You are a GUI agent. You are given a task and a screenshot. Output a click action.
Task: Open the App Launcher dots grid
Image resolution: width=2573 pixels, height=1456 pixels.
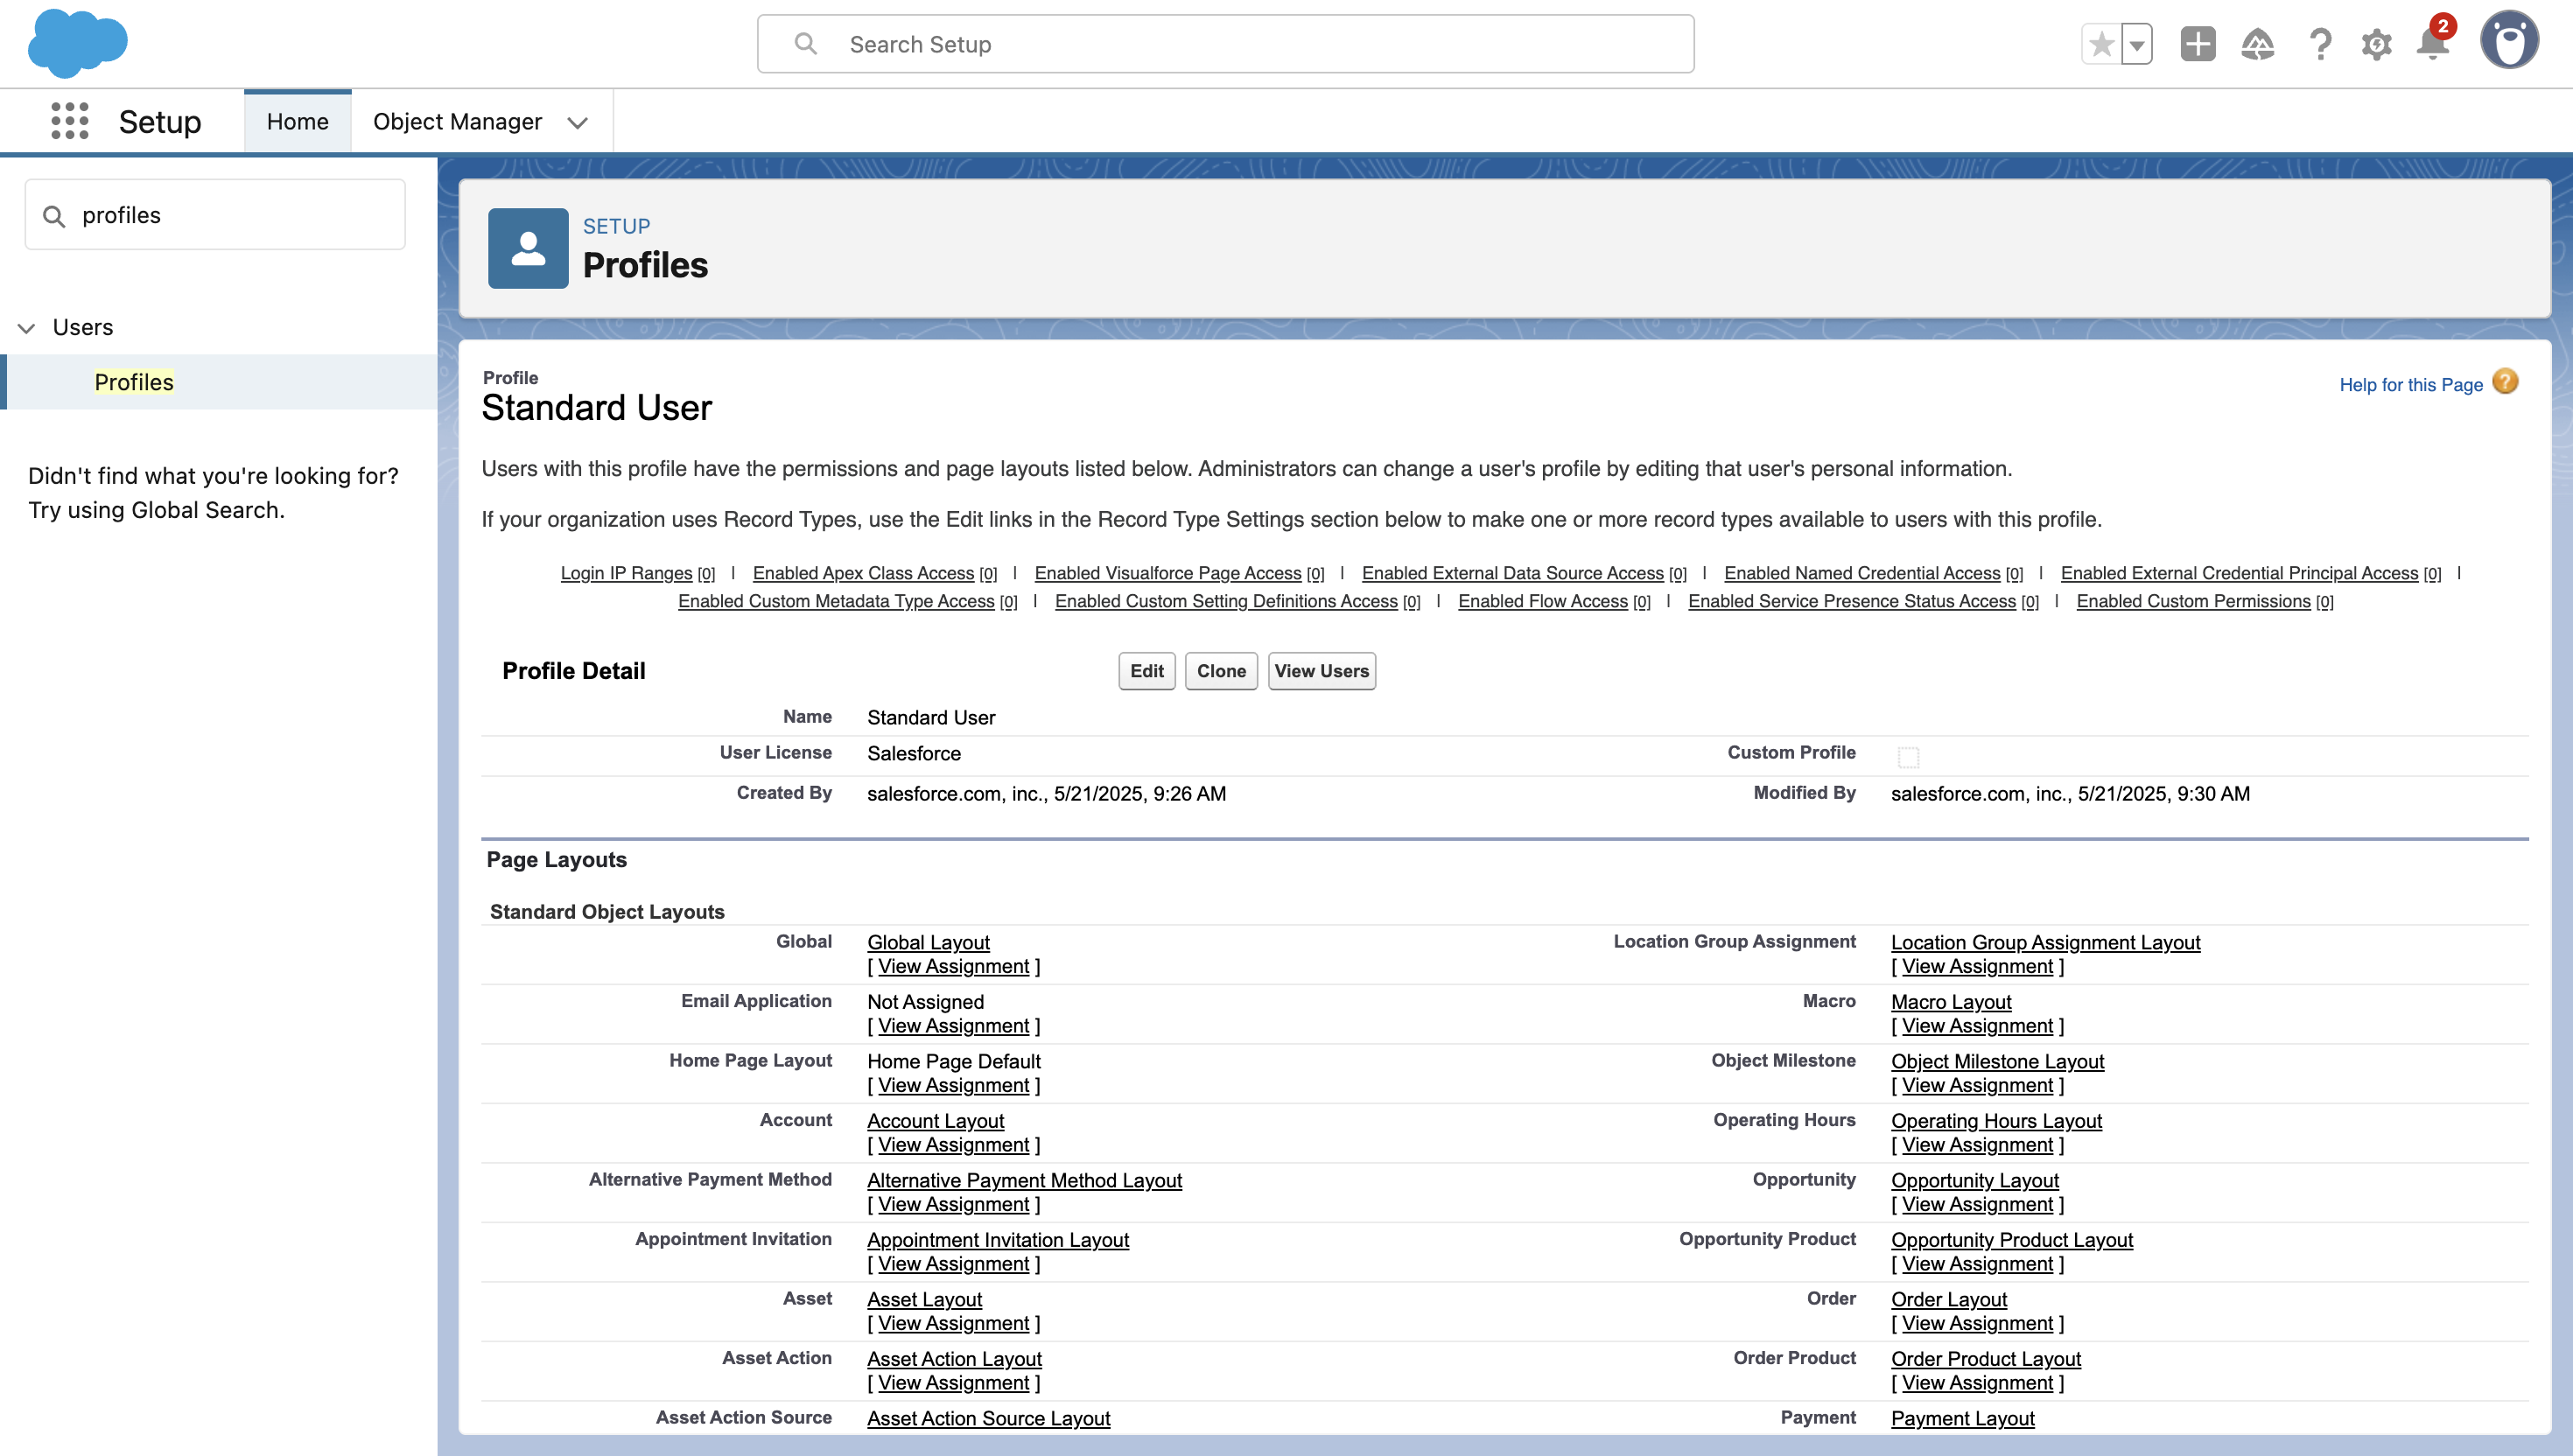click(x=69, y=121)
